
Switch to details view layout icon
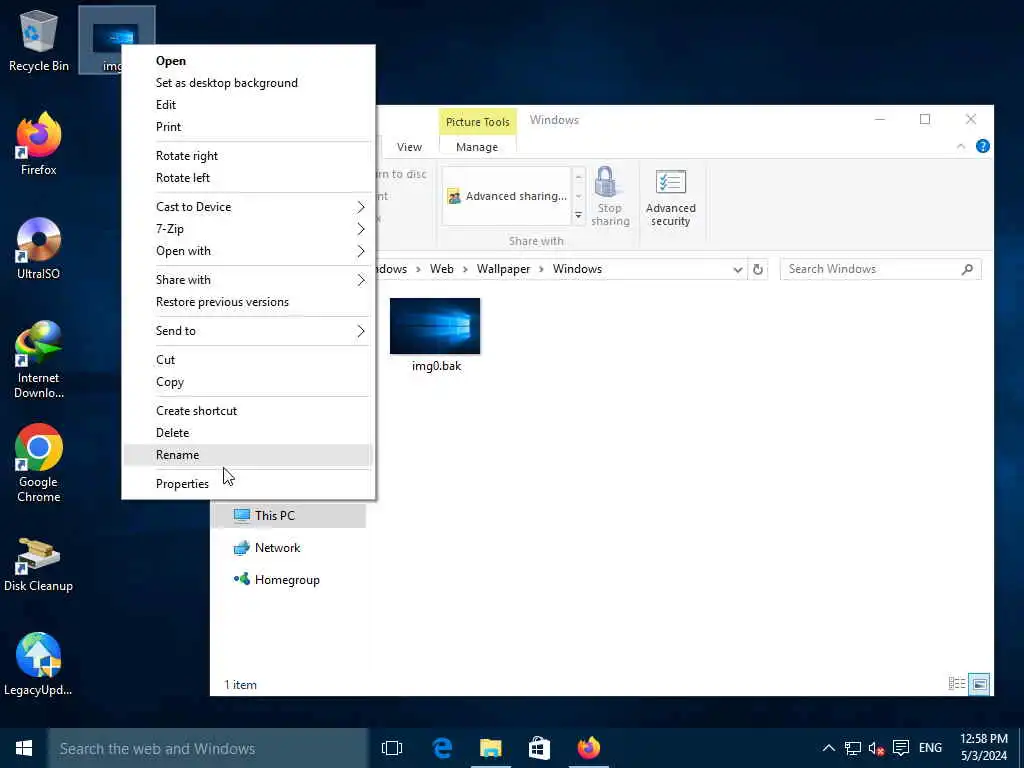[x=957, y=683]
